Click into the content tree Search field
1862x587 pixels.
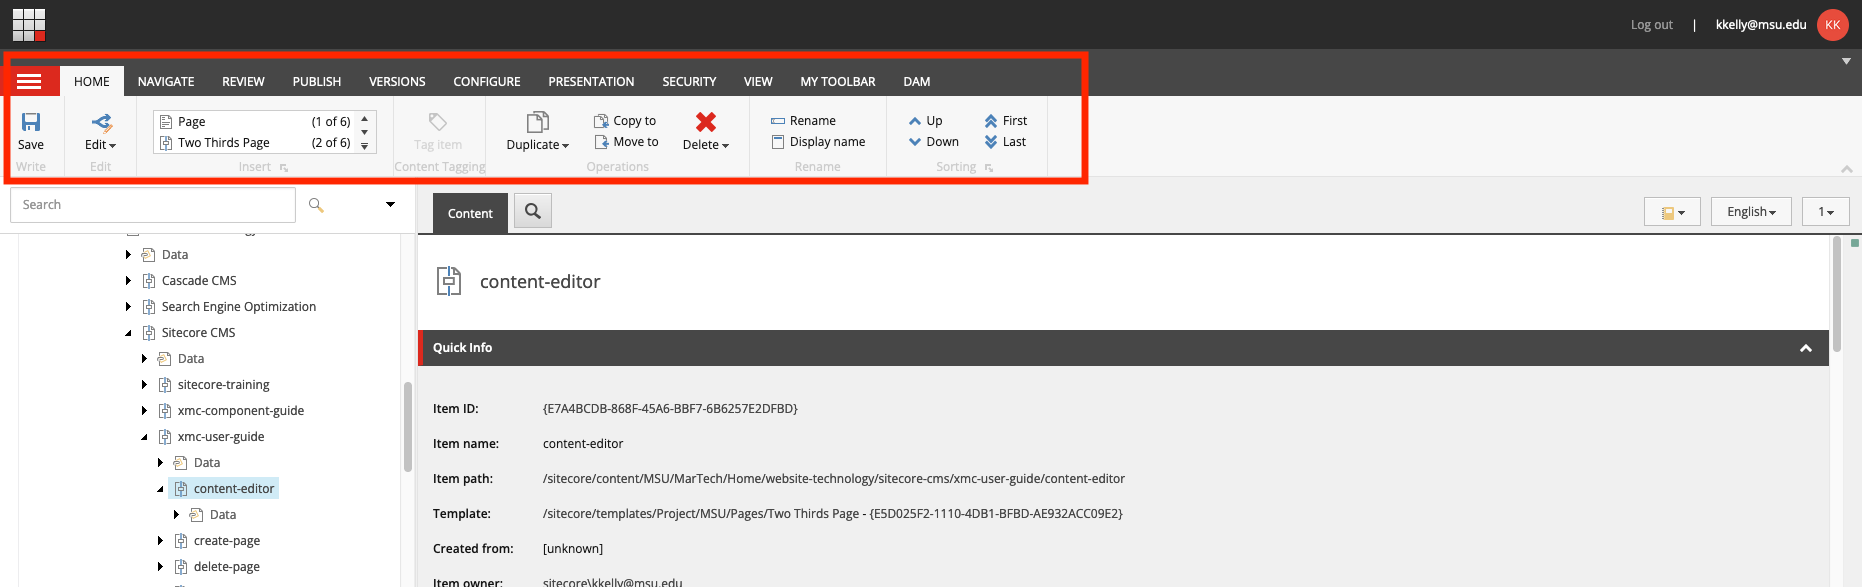153,205
